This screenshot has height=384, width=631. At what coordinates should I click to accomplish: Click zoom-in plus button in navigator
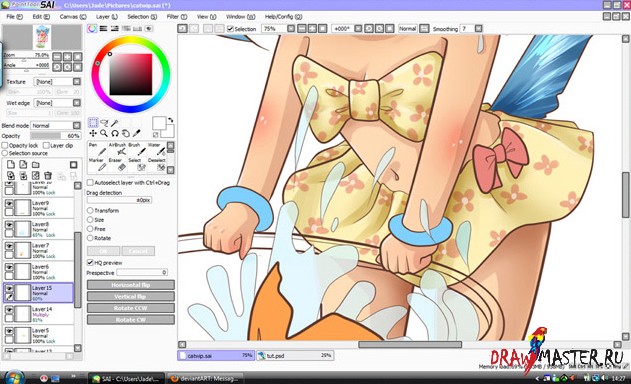[67, 56]
